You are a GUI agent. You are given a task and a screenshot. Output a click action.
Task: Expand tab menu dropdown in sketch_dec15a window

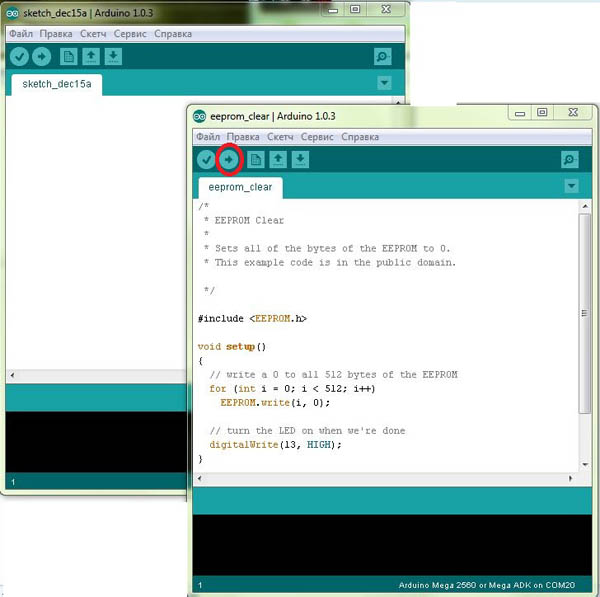click(x=384, y=83)
